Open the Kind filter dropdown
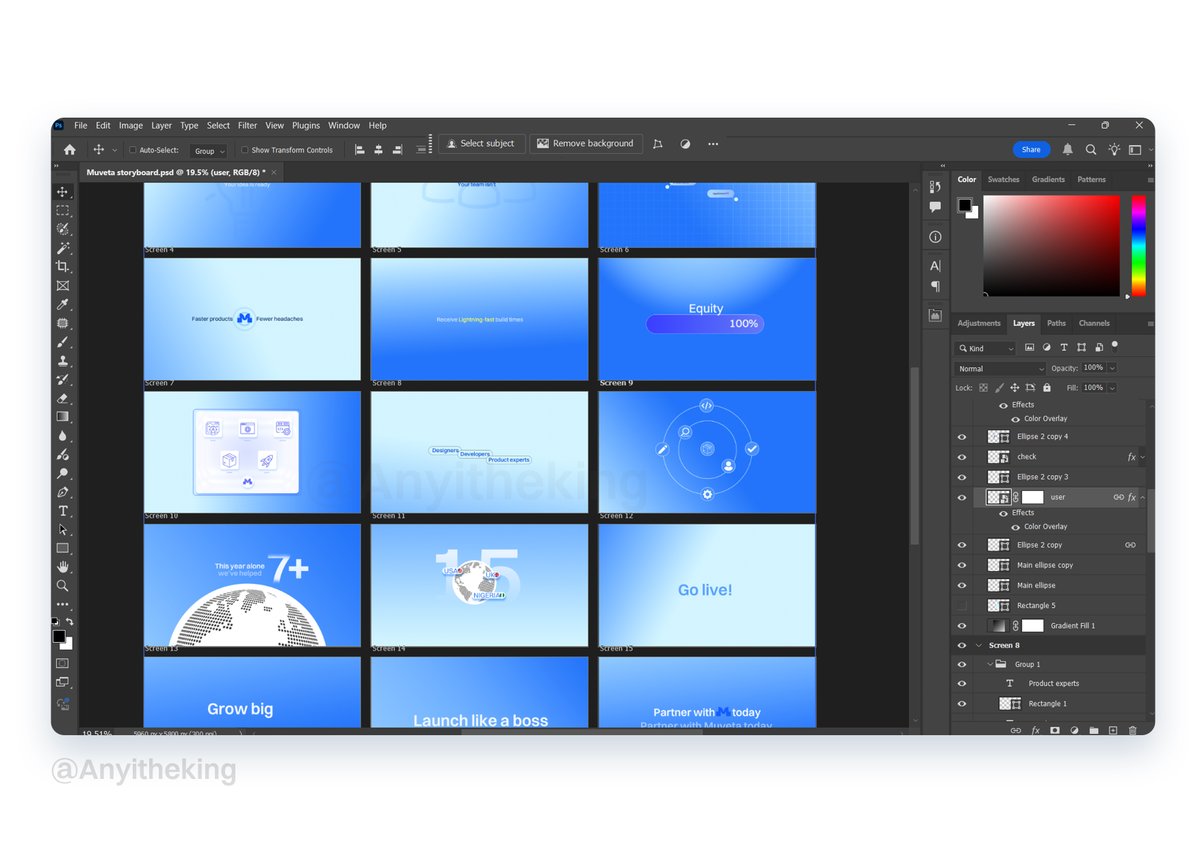 [986, 348]
